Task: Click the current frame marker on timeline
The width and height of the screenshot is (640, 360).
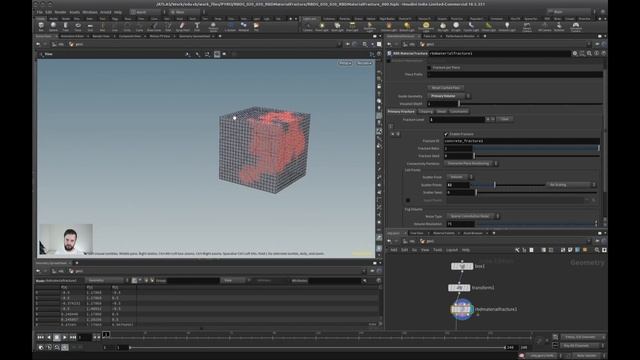Action: (106, 335)
